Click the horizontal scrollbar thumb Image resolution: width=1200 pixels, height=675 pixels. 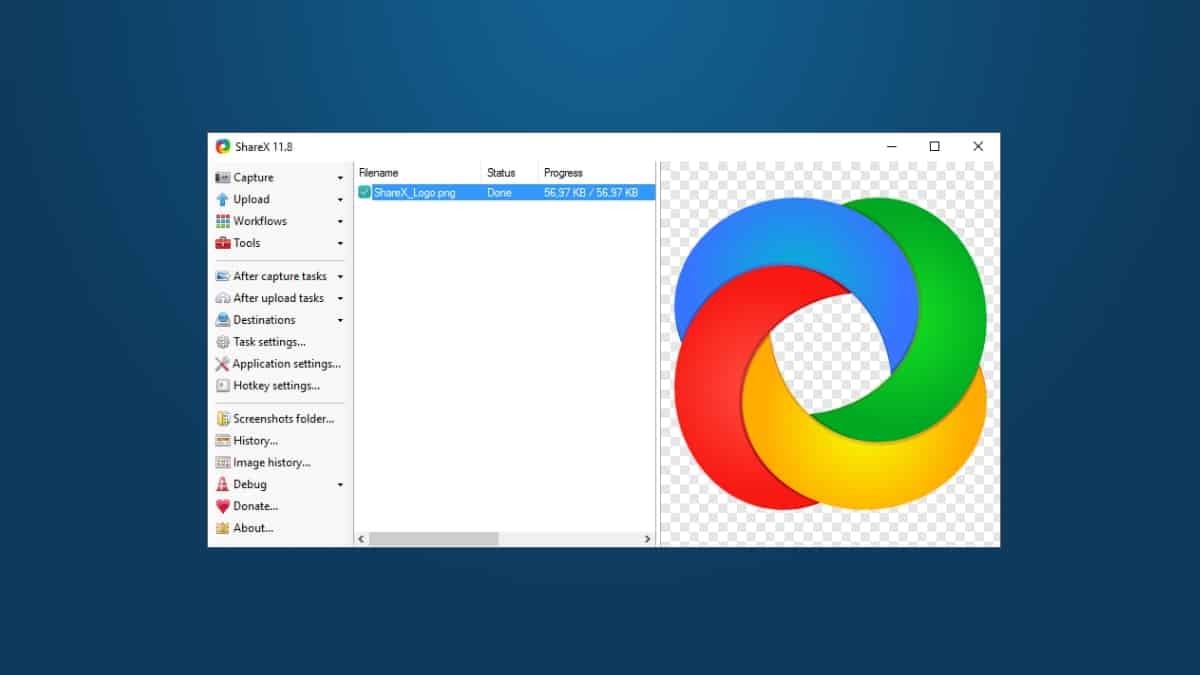pyautogui.click(x=433, y=539)
